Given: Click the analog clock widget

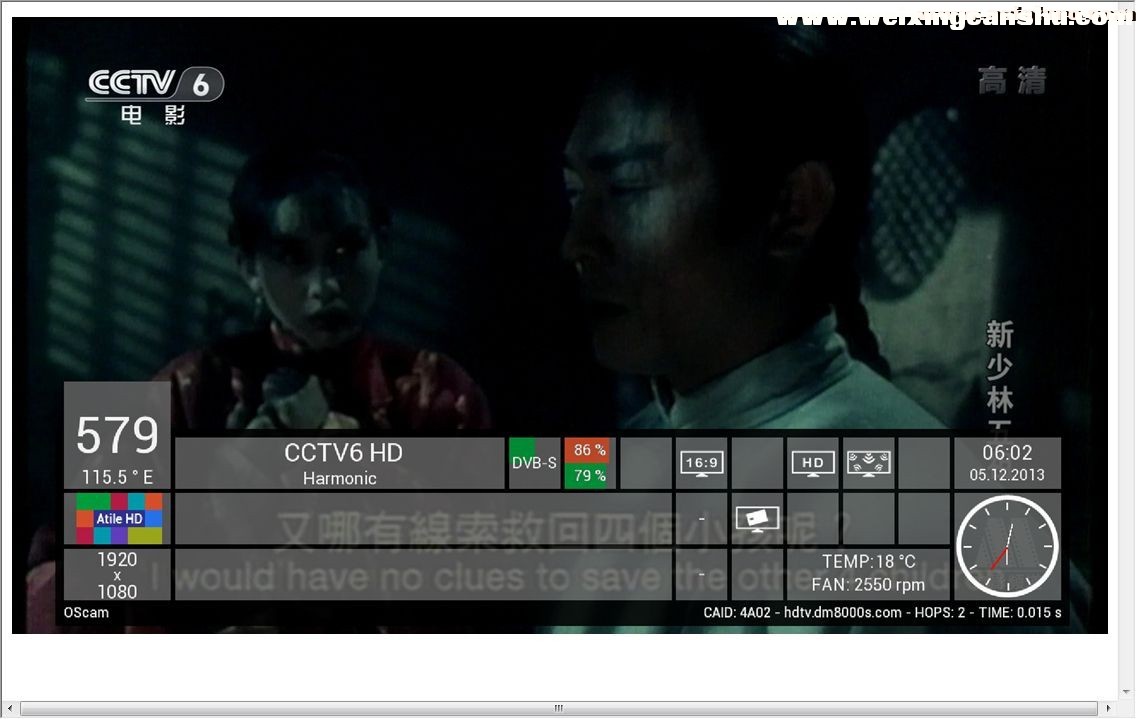Looking at the screenshot, I should coord(1007,546).
